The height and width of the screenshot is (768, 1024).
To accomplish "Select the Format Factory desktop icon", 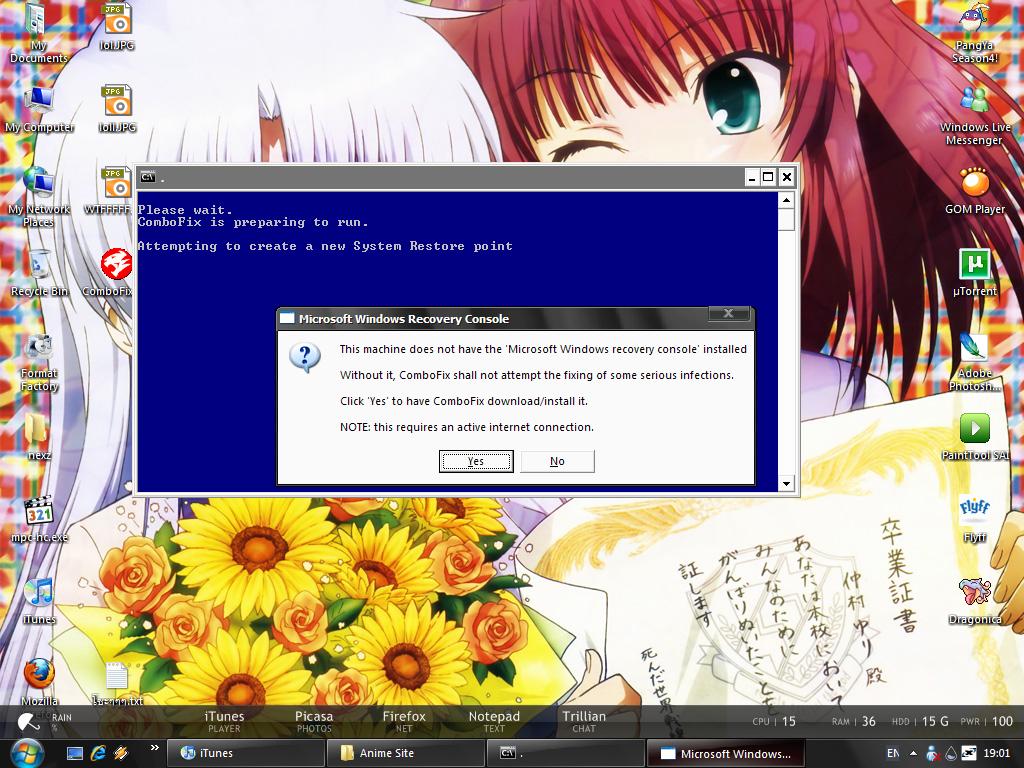I will (39, 361).
